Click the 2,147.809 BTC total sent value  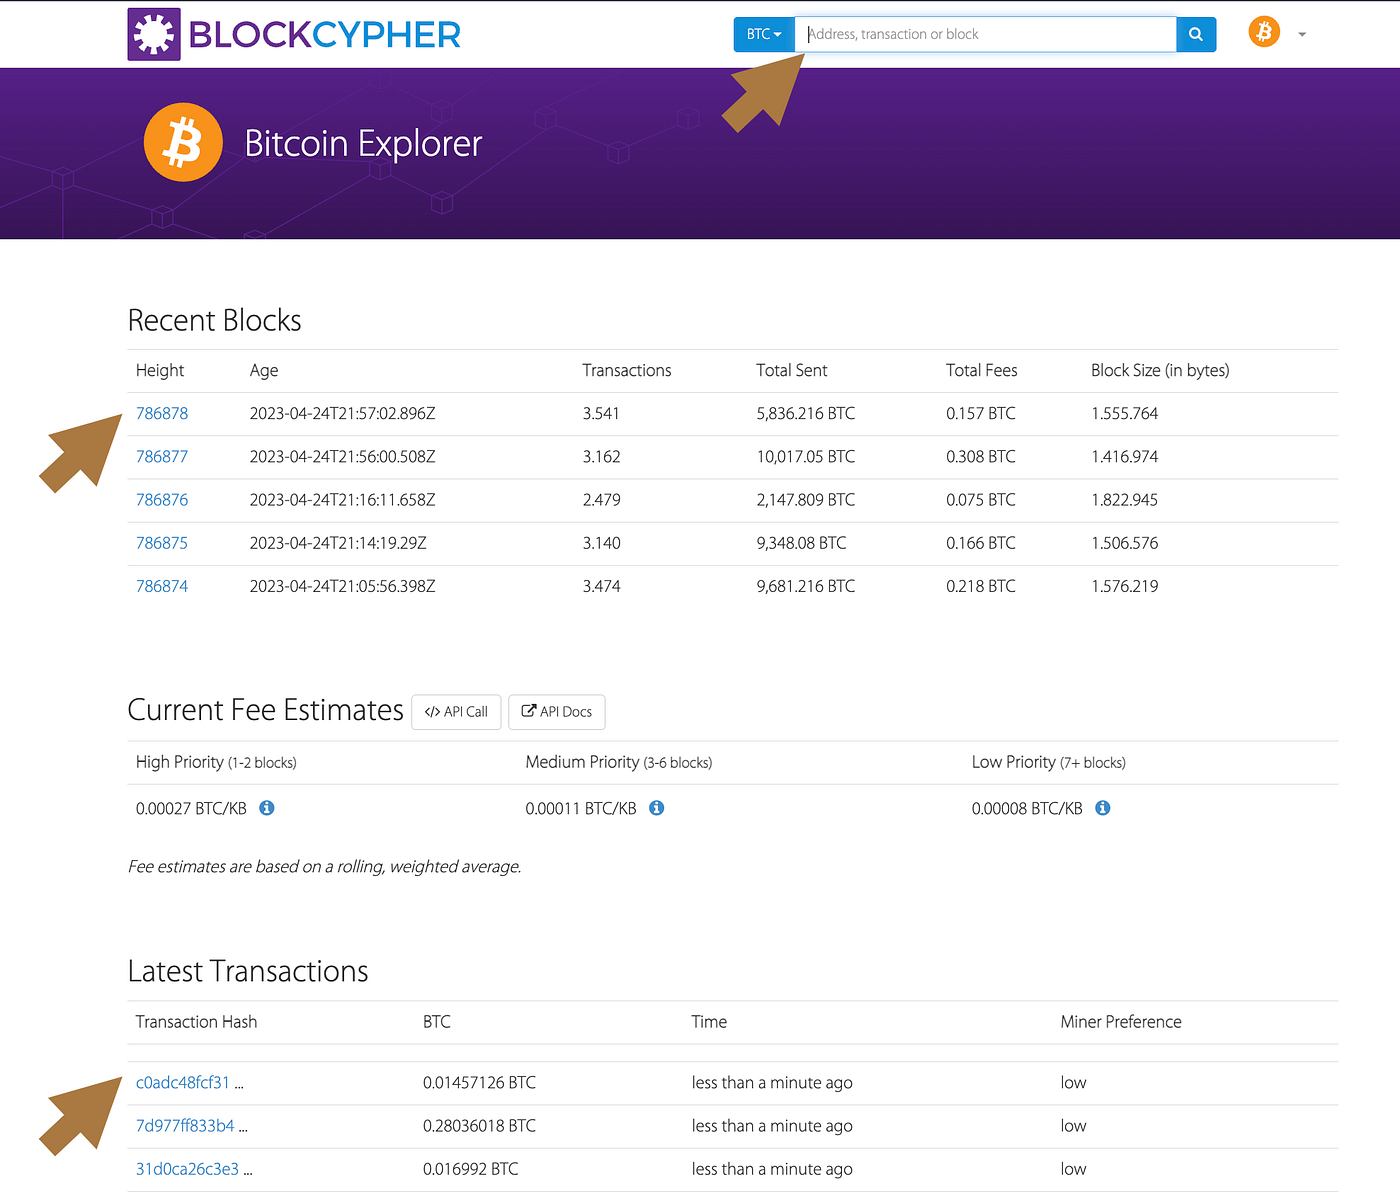pyautogui.click(x=806, y=500)
